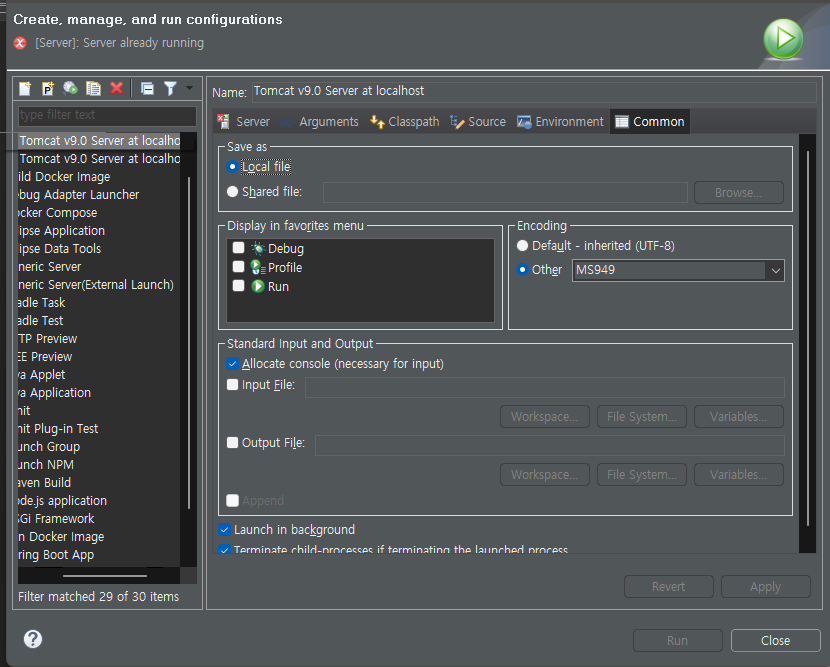Image resolution: width=830 pixels, height=667 pixels.
Task: Switch to the Environment tab
Action: [x=561, y=122]
